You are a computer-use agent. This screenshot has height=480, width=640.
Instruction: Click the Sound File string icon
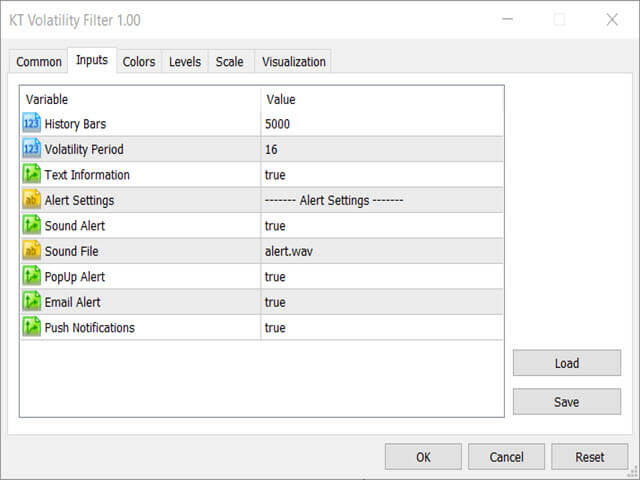(31, 251)
